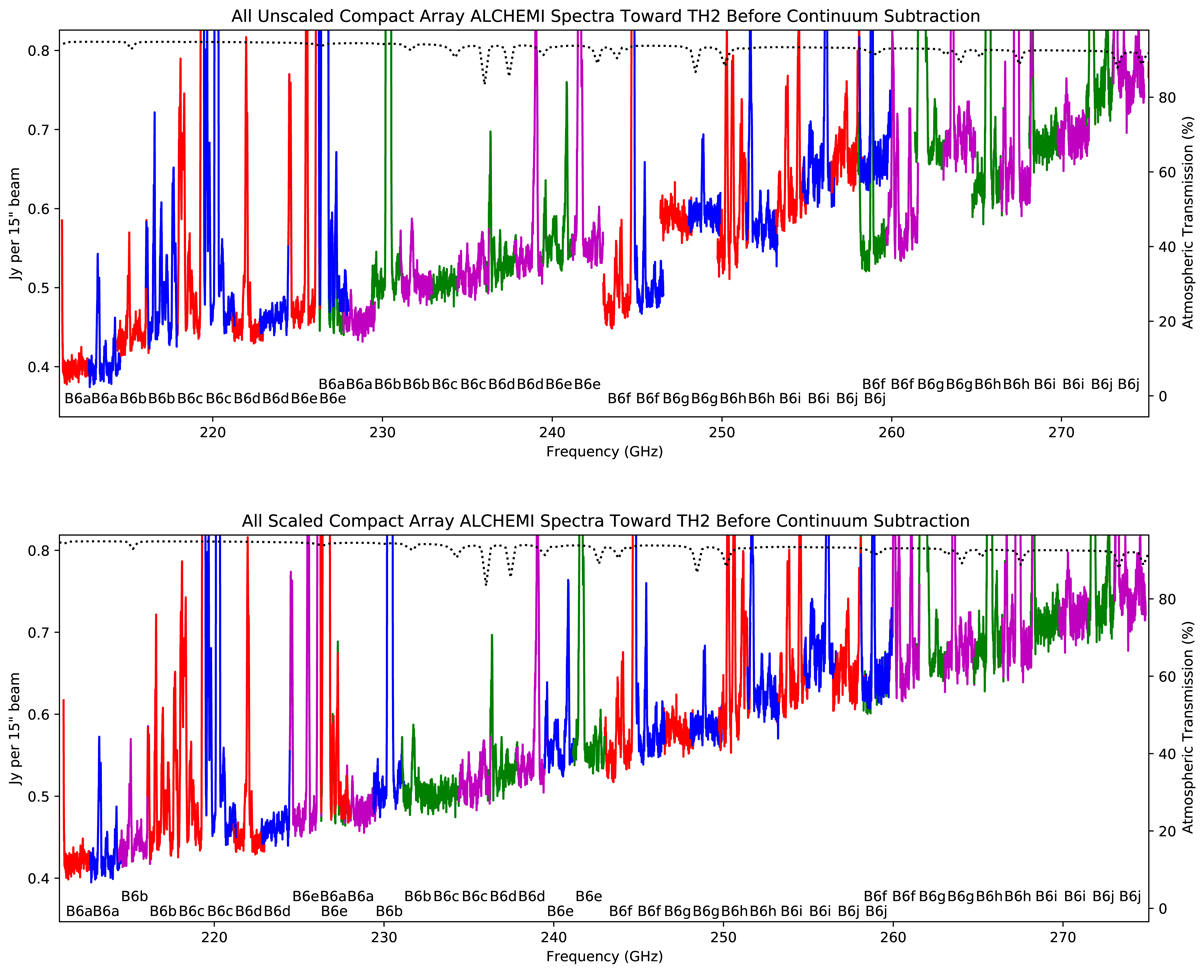Click the first B6a label in top plot
The image size is (1200, 973).
coord(77,398)
